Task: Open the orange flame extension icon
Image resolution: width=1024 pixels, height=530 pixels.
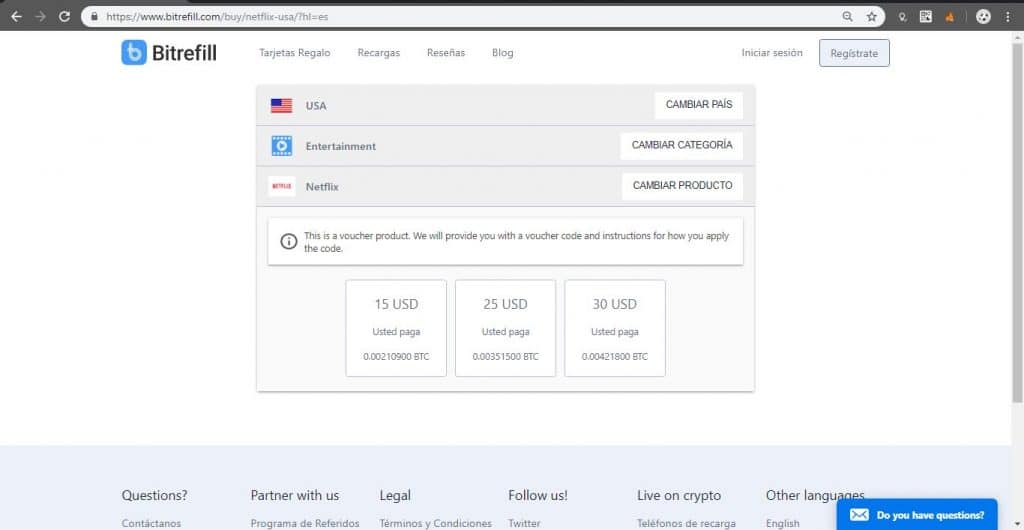Action: (950, 17)
